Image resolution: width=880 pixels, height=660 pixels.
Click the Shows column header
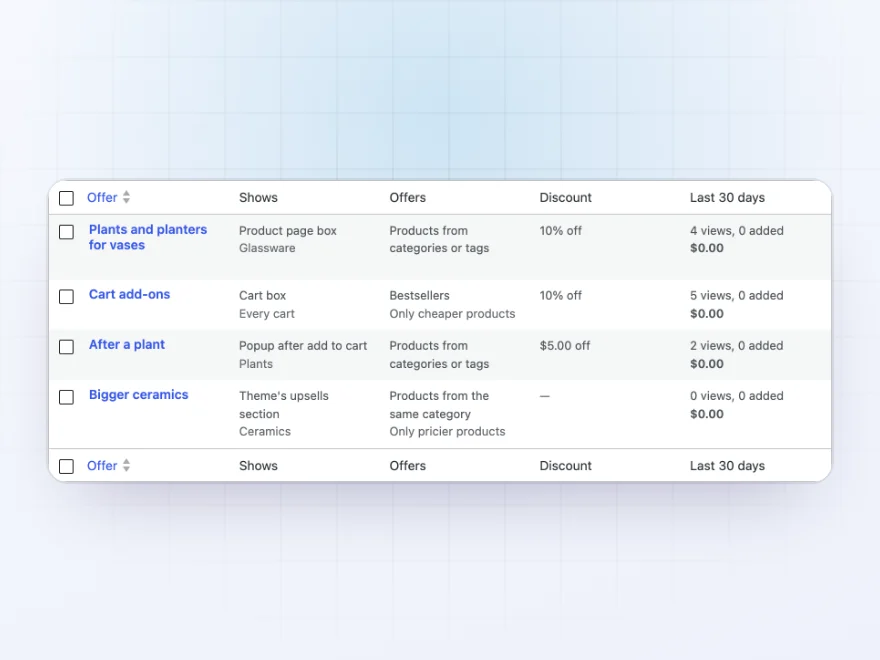[258, 198]
